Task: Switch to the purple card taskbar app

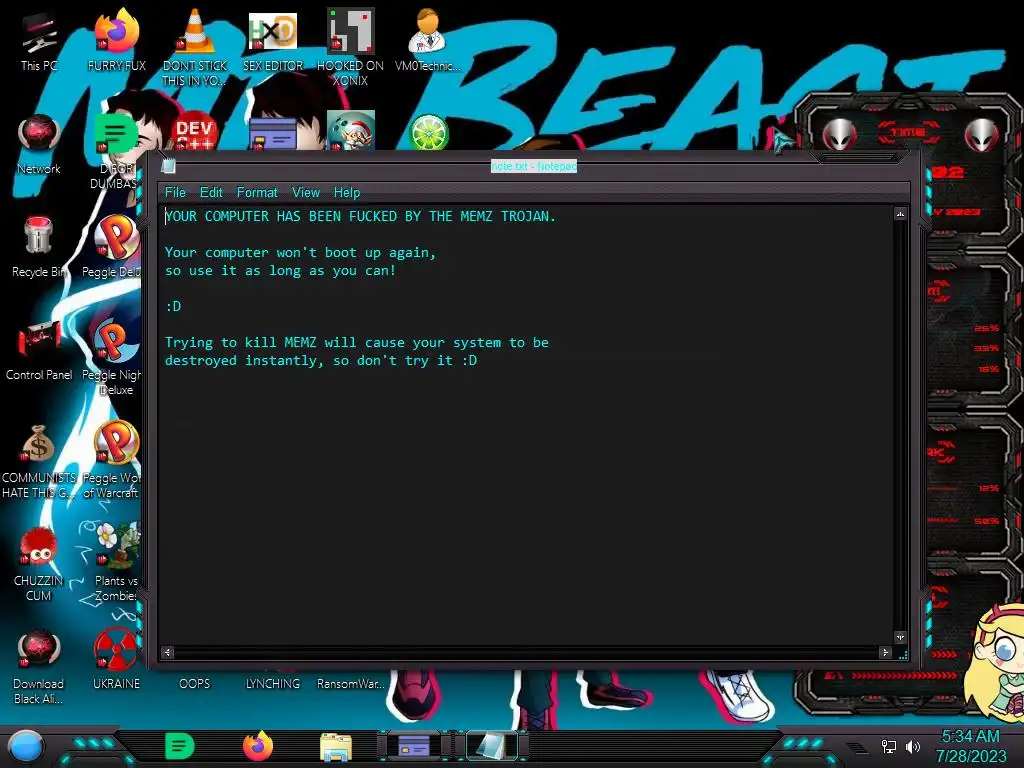Action: click(x=414, y=746)
